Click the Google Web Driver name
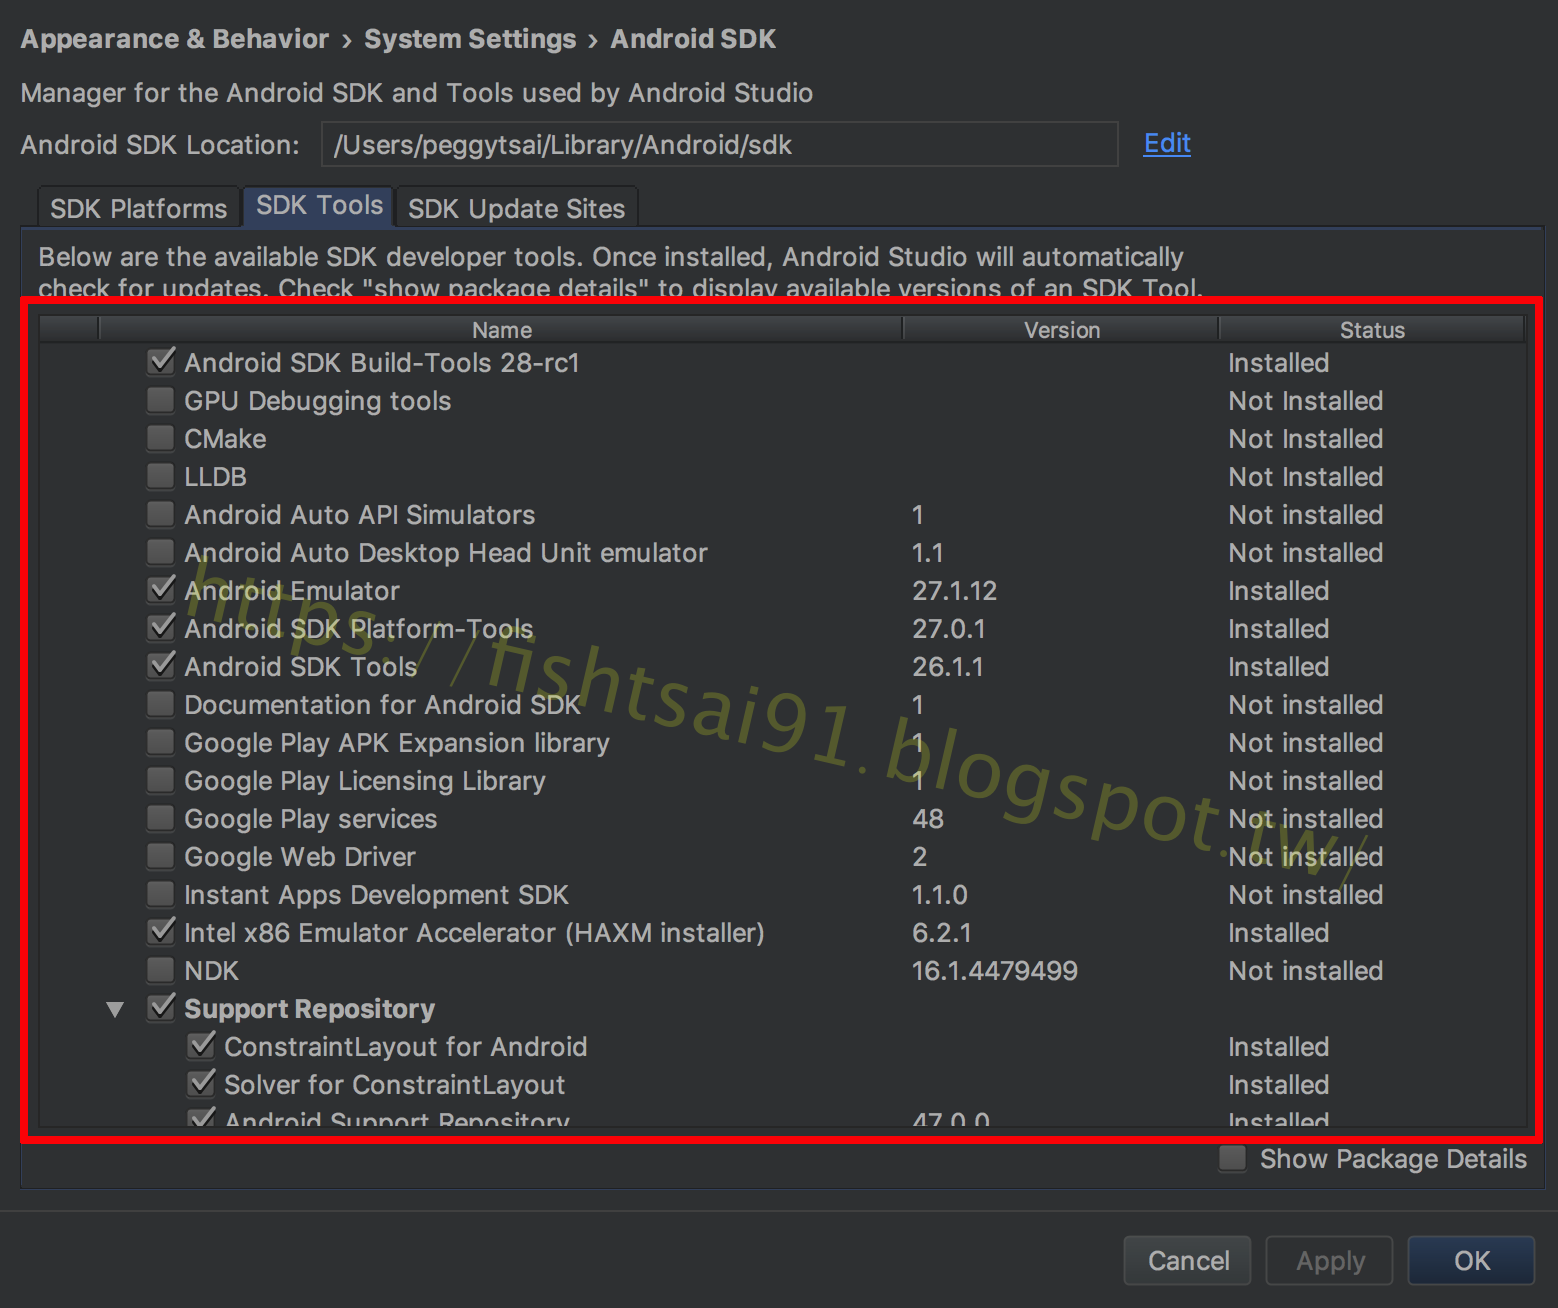The height and width of the screenshot is (1308, 1558). pyautogui.click(x=300, y=857)
